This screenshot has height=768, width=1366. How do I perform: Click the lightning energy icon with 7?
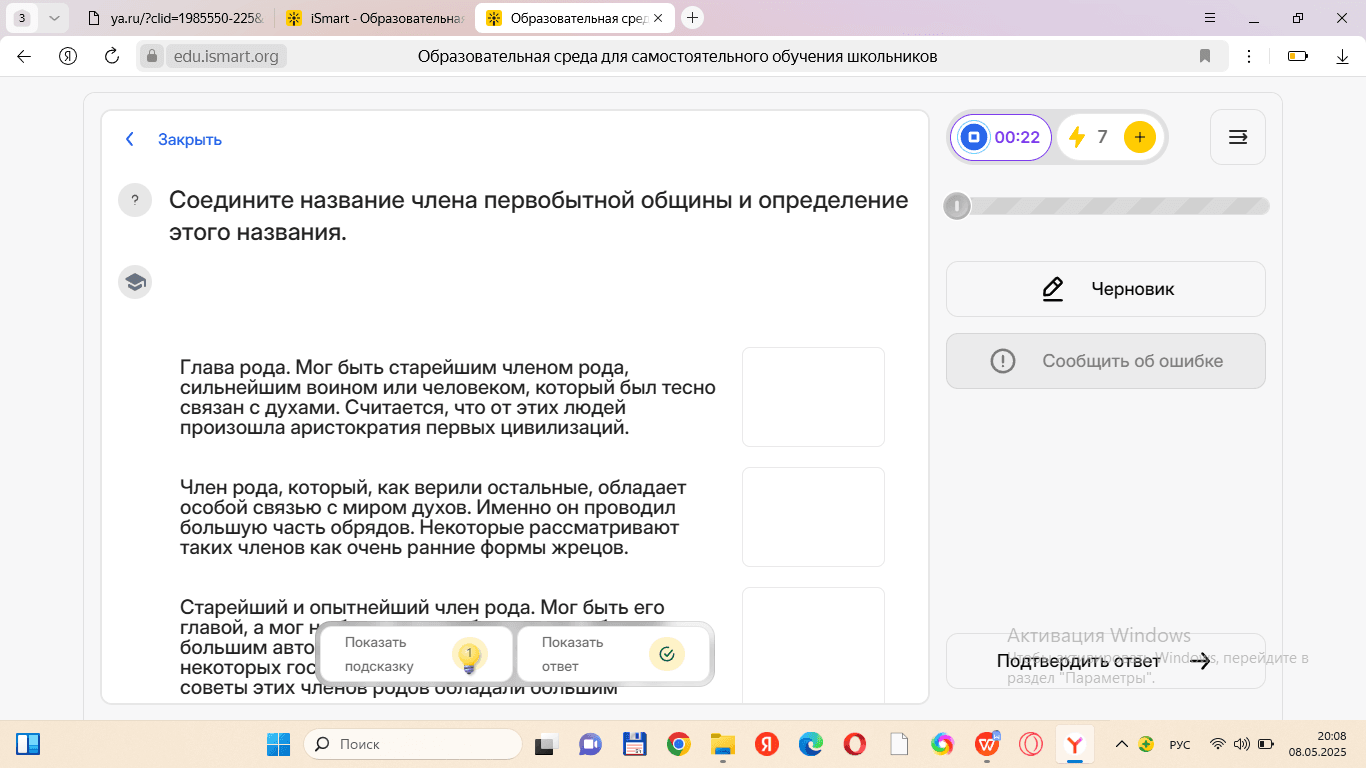point(1077,137)
